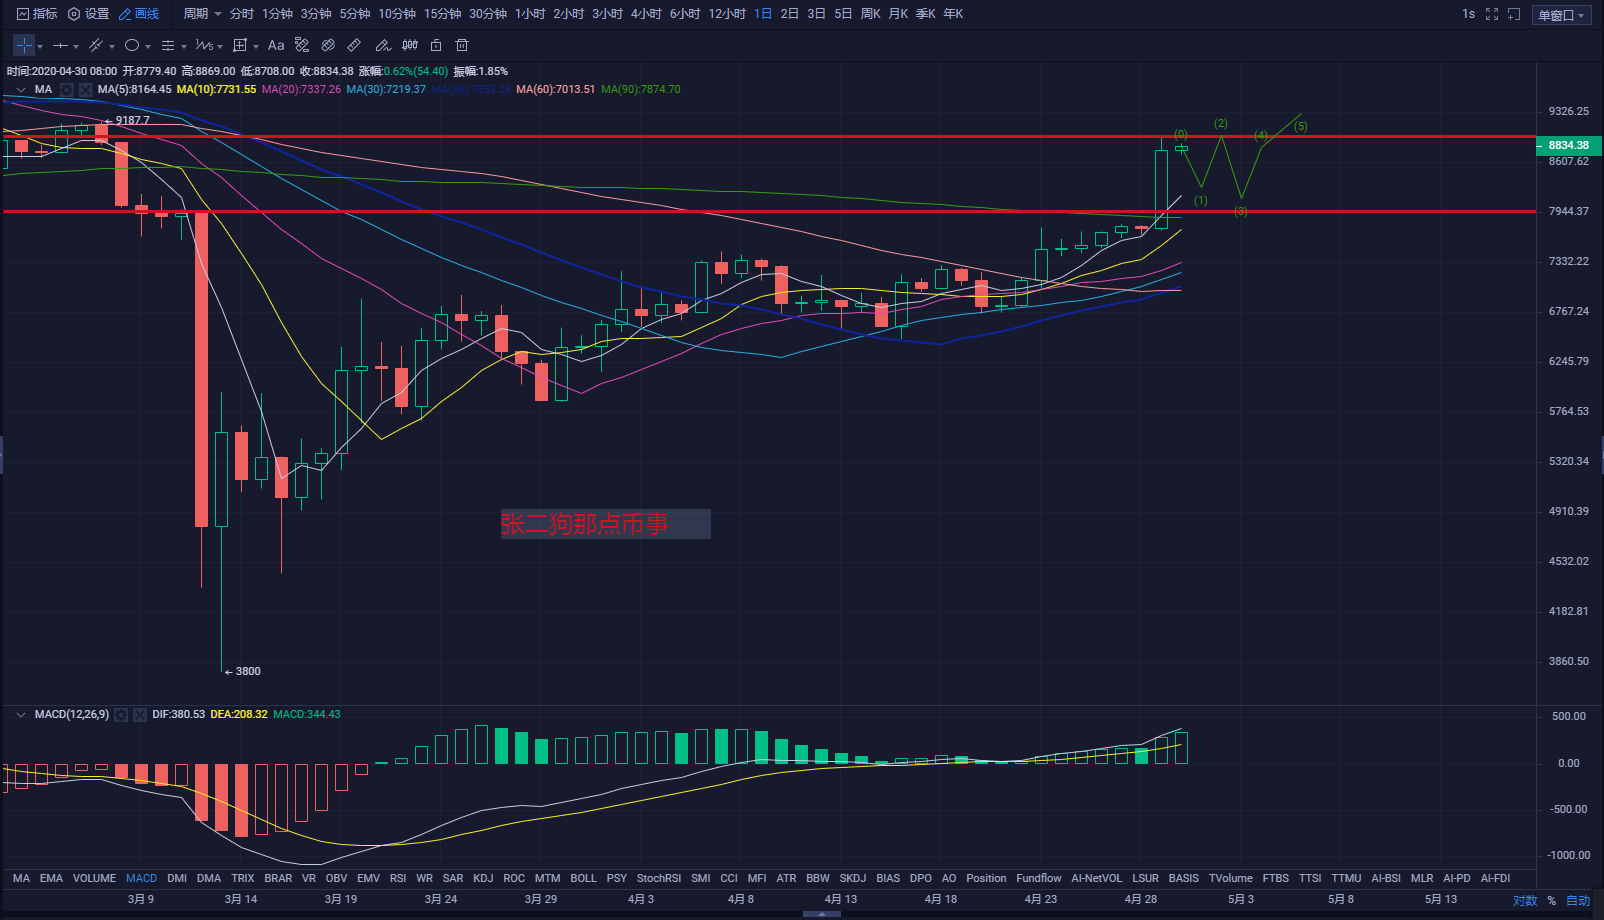Screen dimensions: 1604x920
Task: Expand crosshair tool dropdown arrow
Action: pyautogui.click(x=40, y=46)
